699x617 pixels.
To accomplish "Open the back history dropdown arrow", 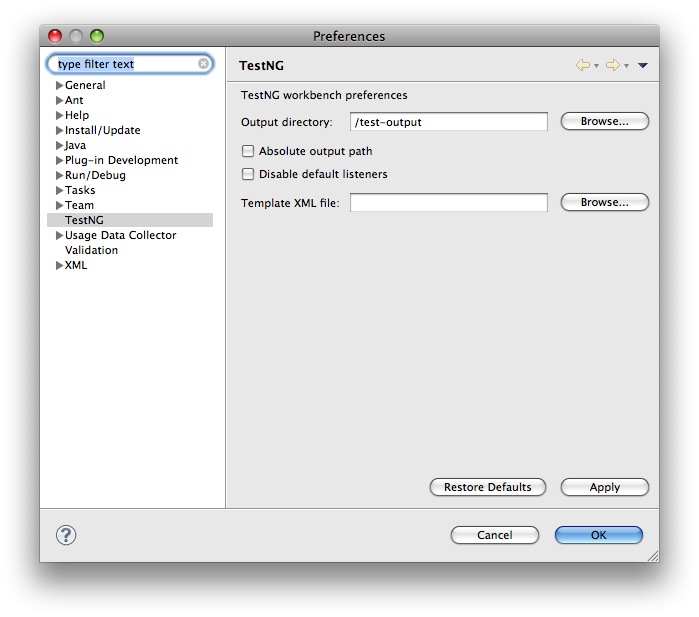I will [596, 66].
